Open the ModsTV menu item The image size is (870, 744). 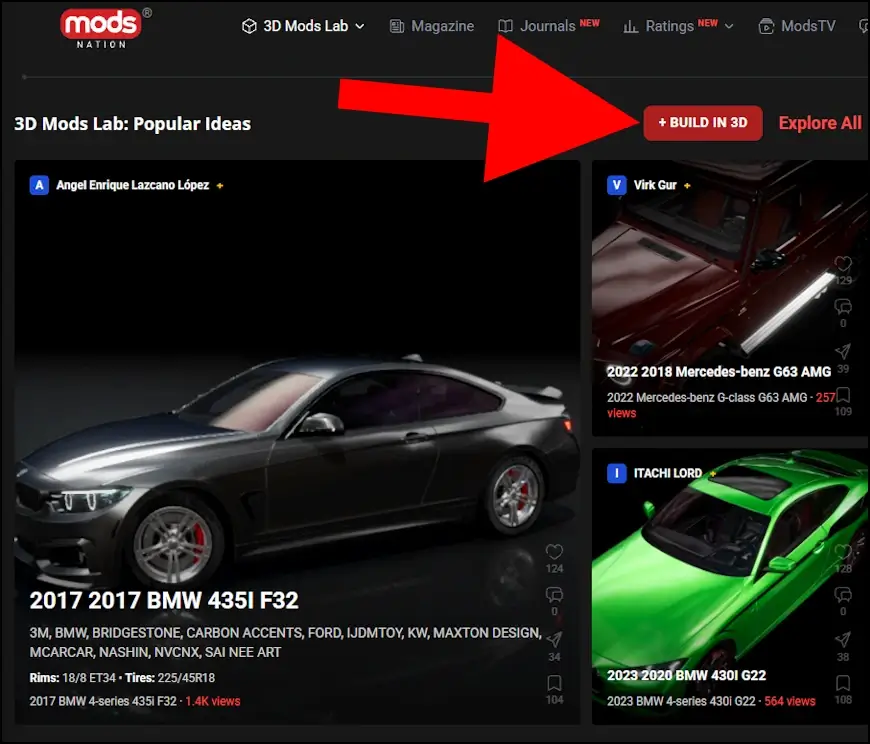tap(797, 26)
